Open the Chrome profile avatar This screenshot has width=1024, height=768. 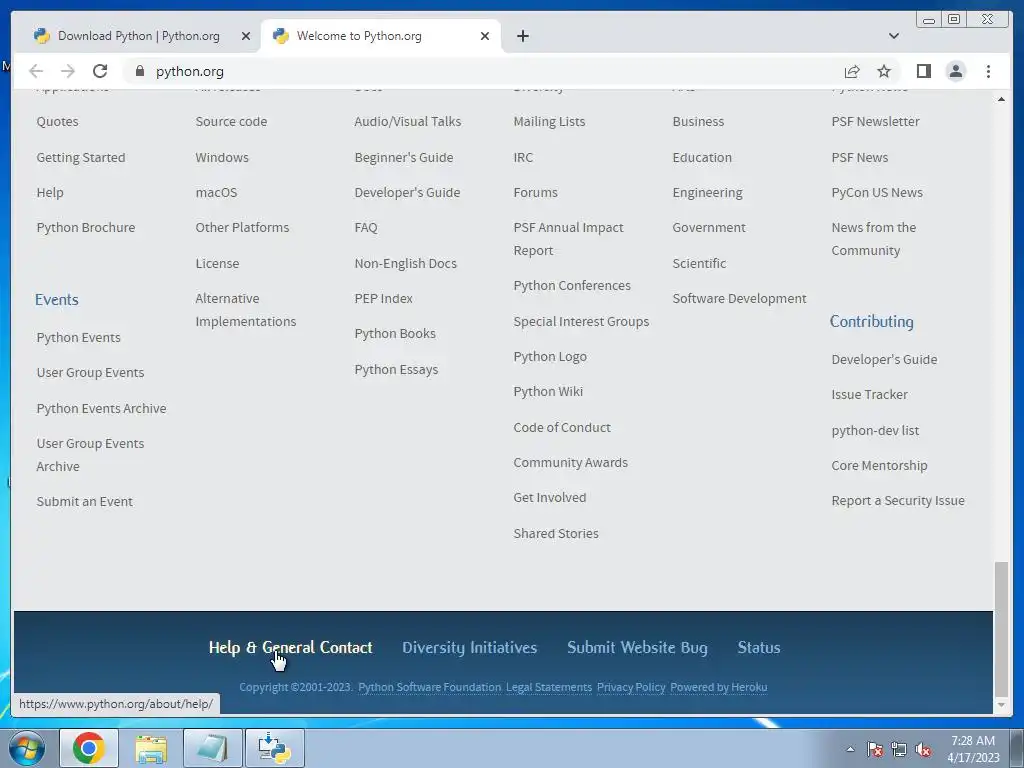coord(955,71)
